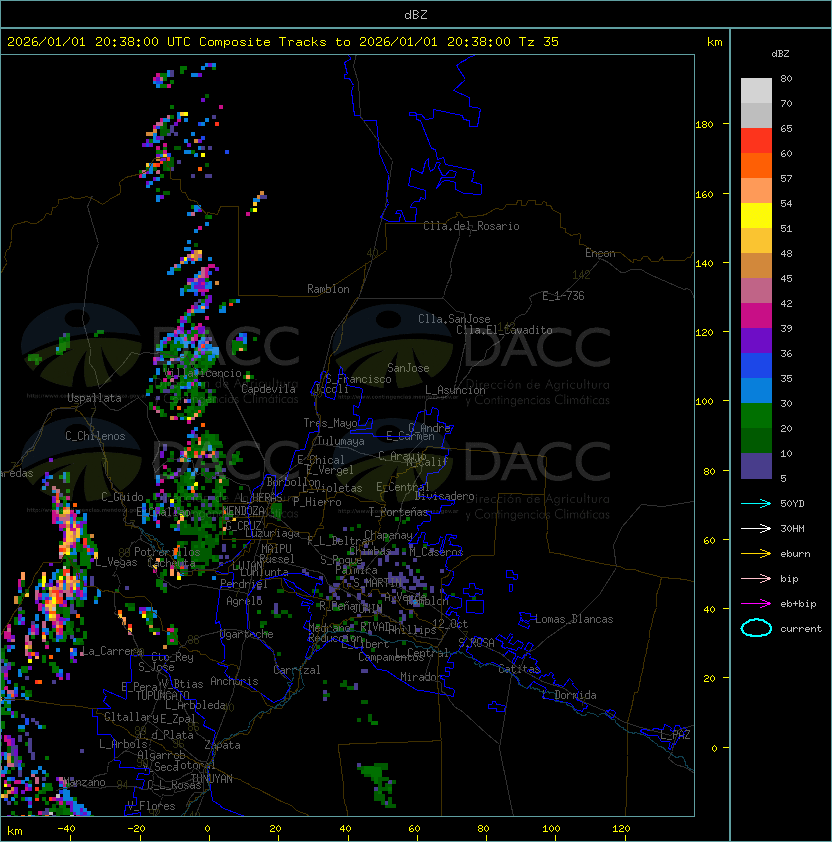The width and height of the screenshot is (832, 842).
Task: Pick the light gray 80–70 dBZ swatch
Action: pyautogui.click(x=756, y=91)
